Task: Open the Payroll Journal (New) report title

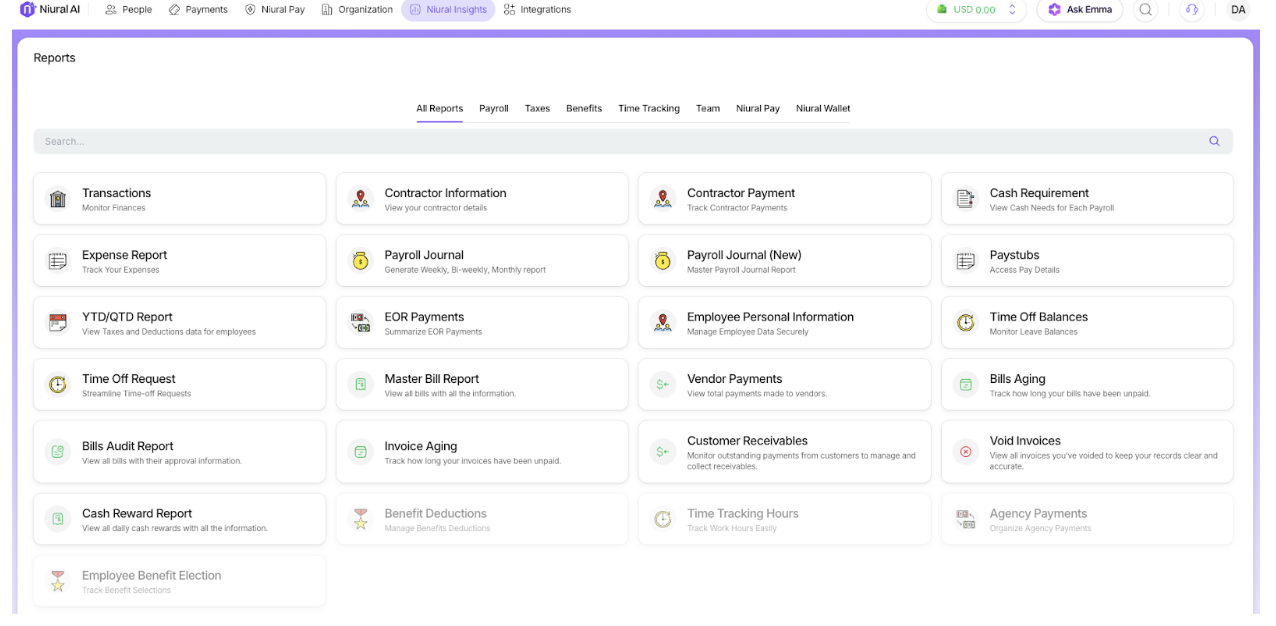Action: click(x=744, y=255)
